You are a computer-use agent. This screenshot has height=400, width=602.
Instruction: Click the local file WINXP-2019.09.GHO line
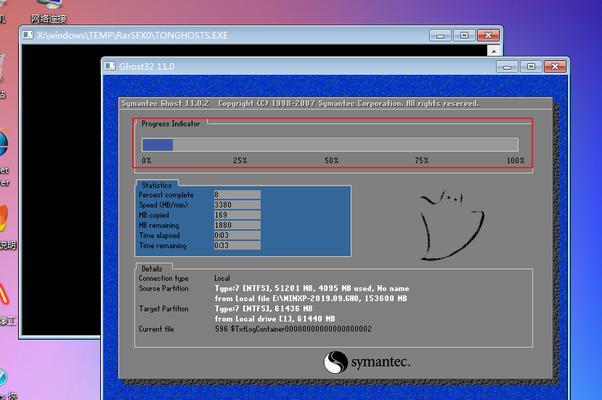[x=311, y=298]
